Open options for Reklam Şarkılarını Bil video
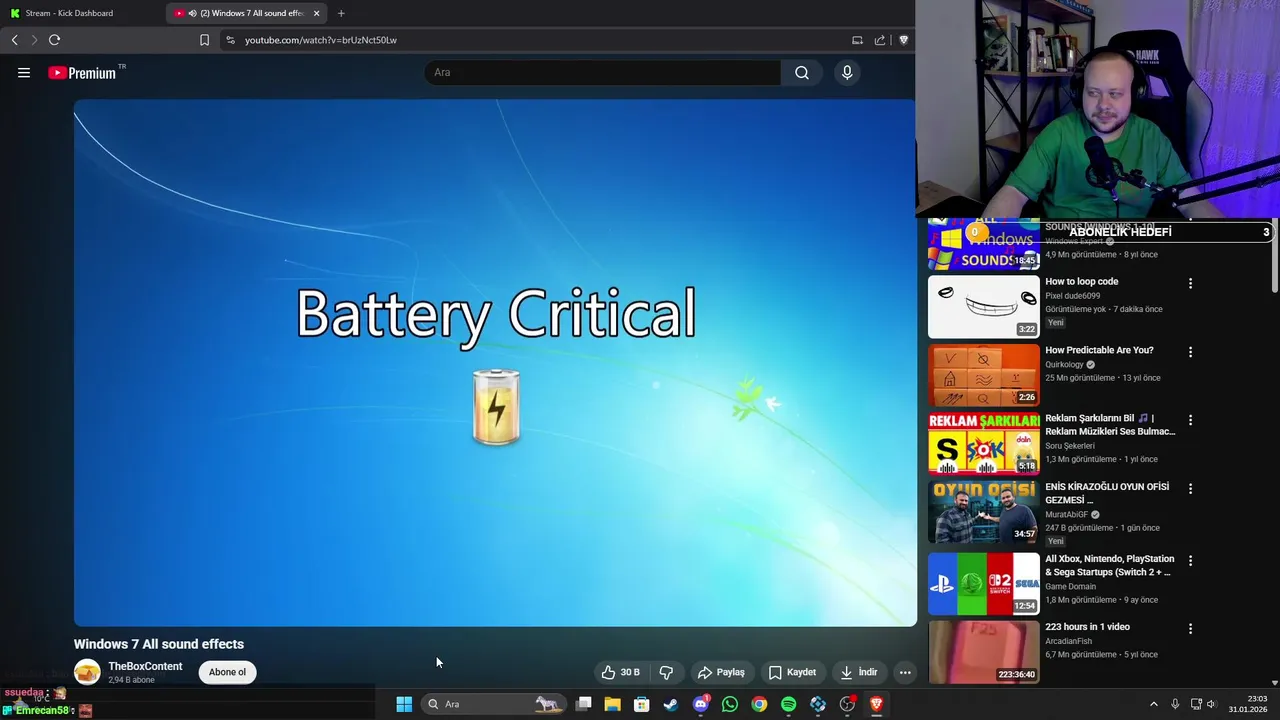Viewport: 1280px width, 720px height. [1190, 420]
